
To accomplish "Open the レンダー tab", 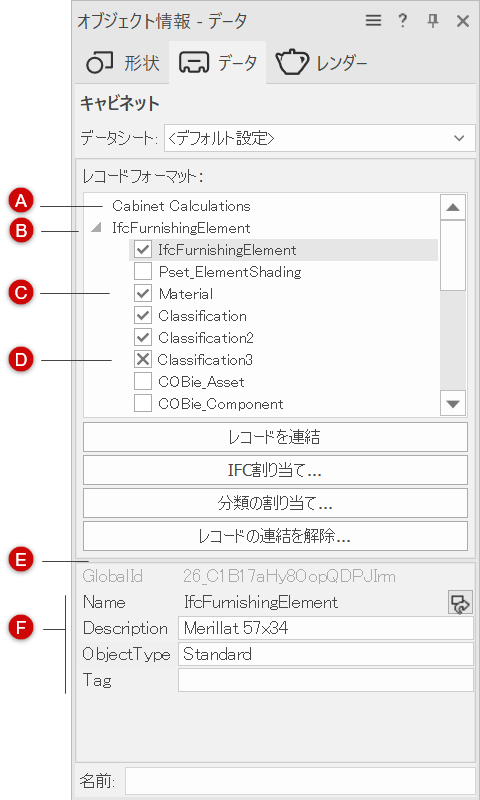I will 321,63.
